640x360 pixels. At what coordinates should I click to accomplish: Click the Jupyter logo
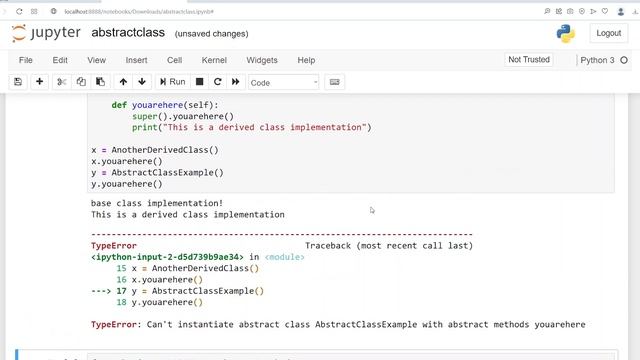tap(46, 33)
